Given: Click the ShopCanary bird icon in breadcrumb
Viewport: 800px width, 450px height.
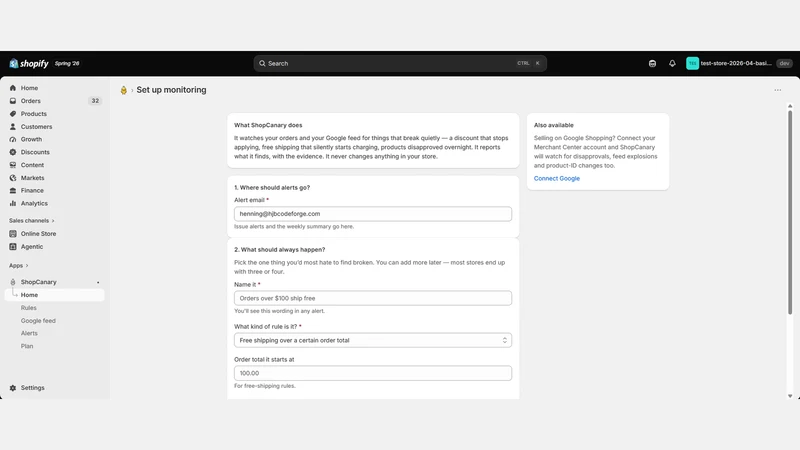Looking at the screenshot, I should coord(123,90).
